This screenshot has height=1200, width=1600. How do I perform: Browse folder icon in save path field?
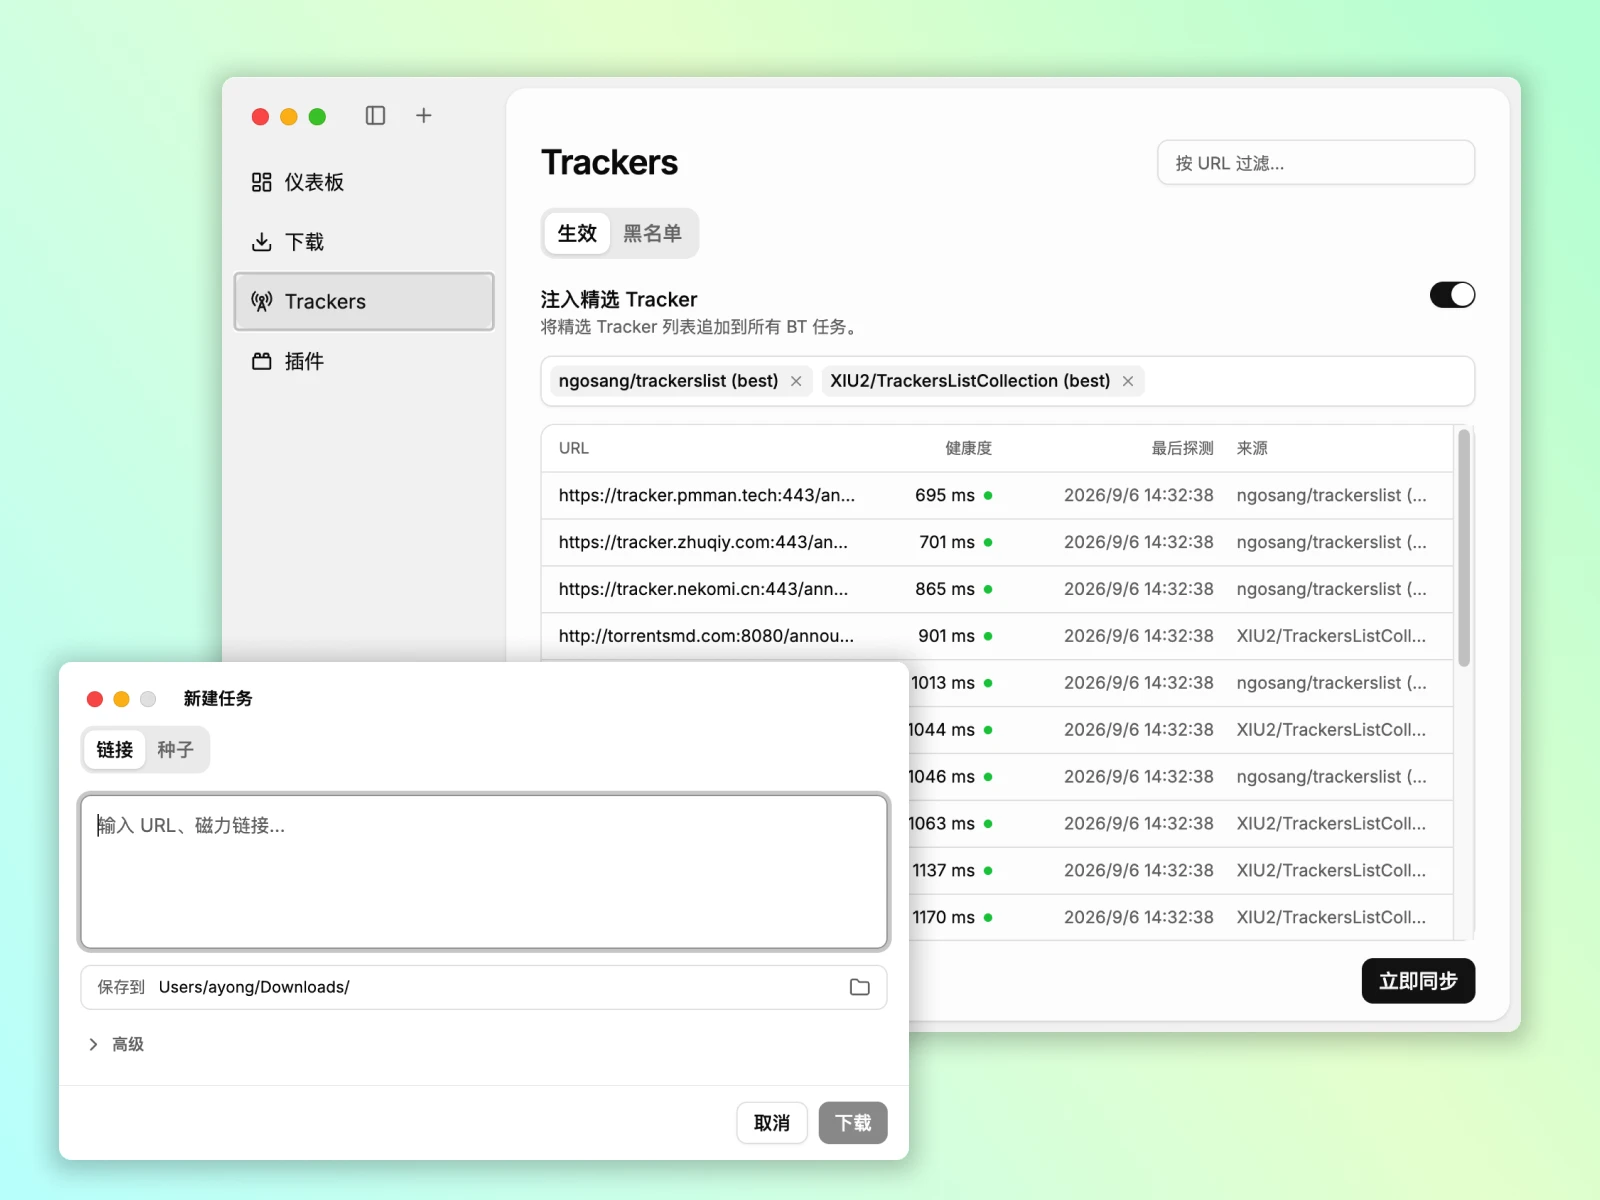(860, 987)
